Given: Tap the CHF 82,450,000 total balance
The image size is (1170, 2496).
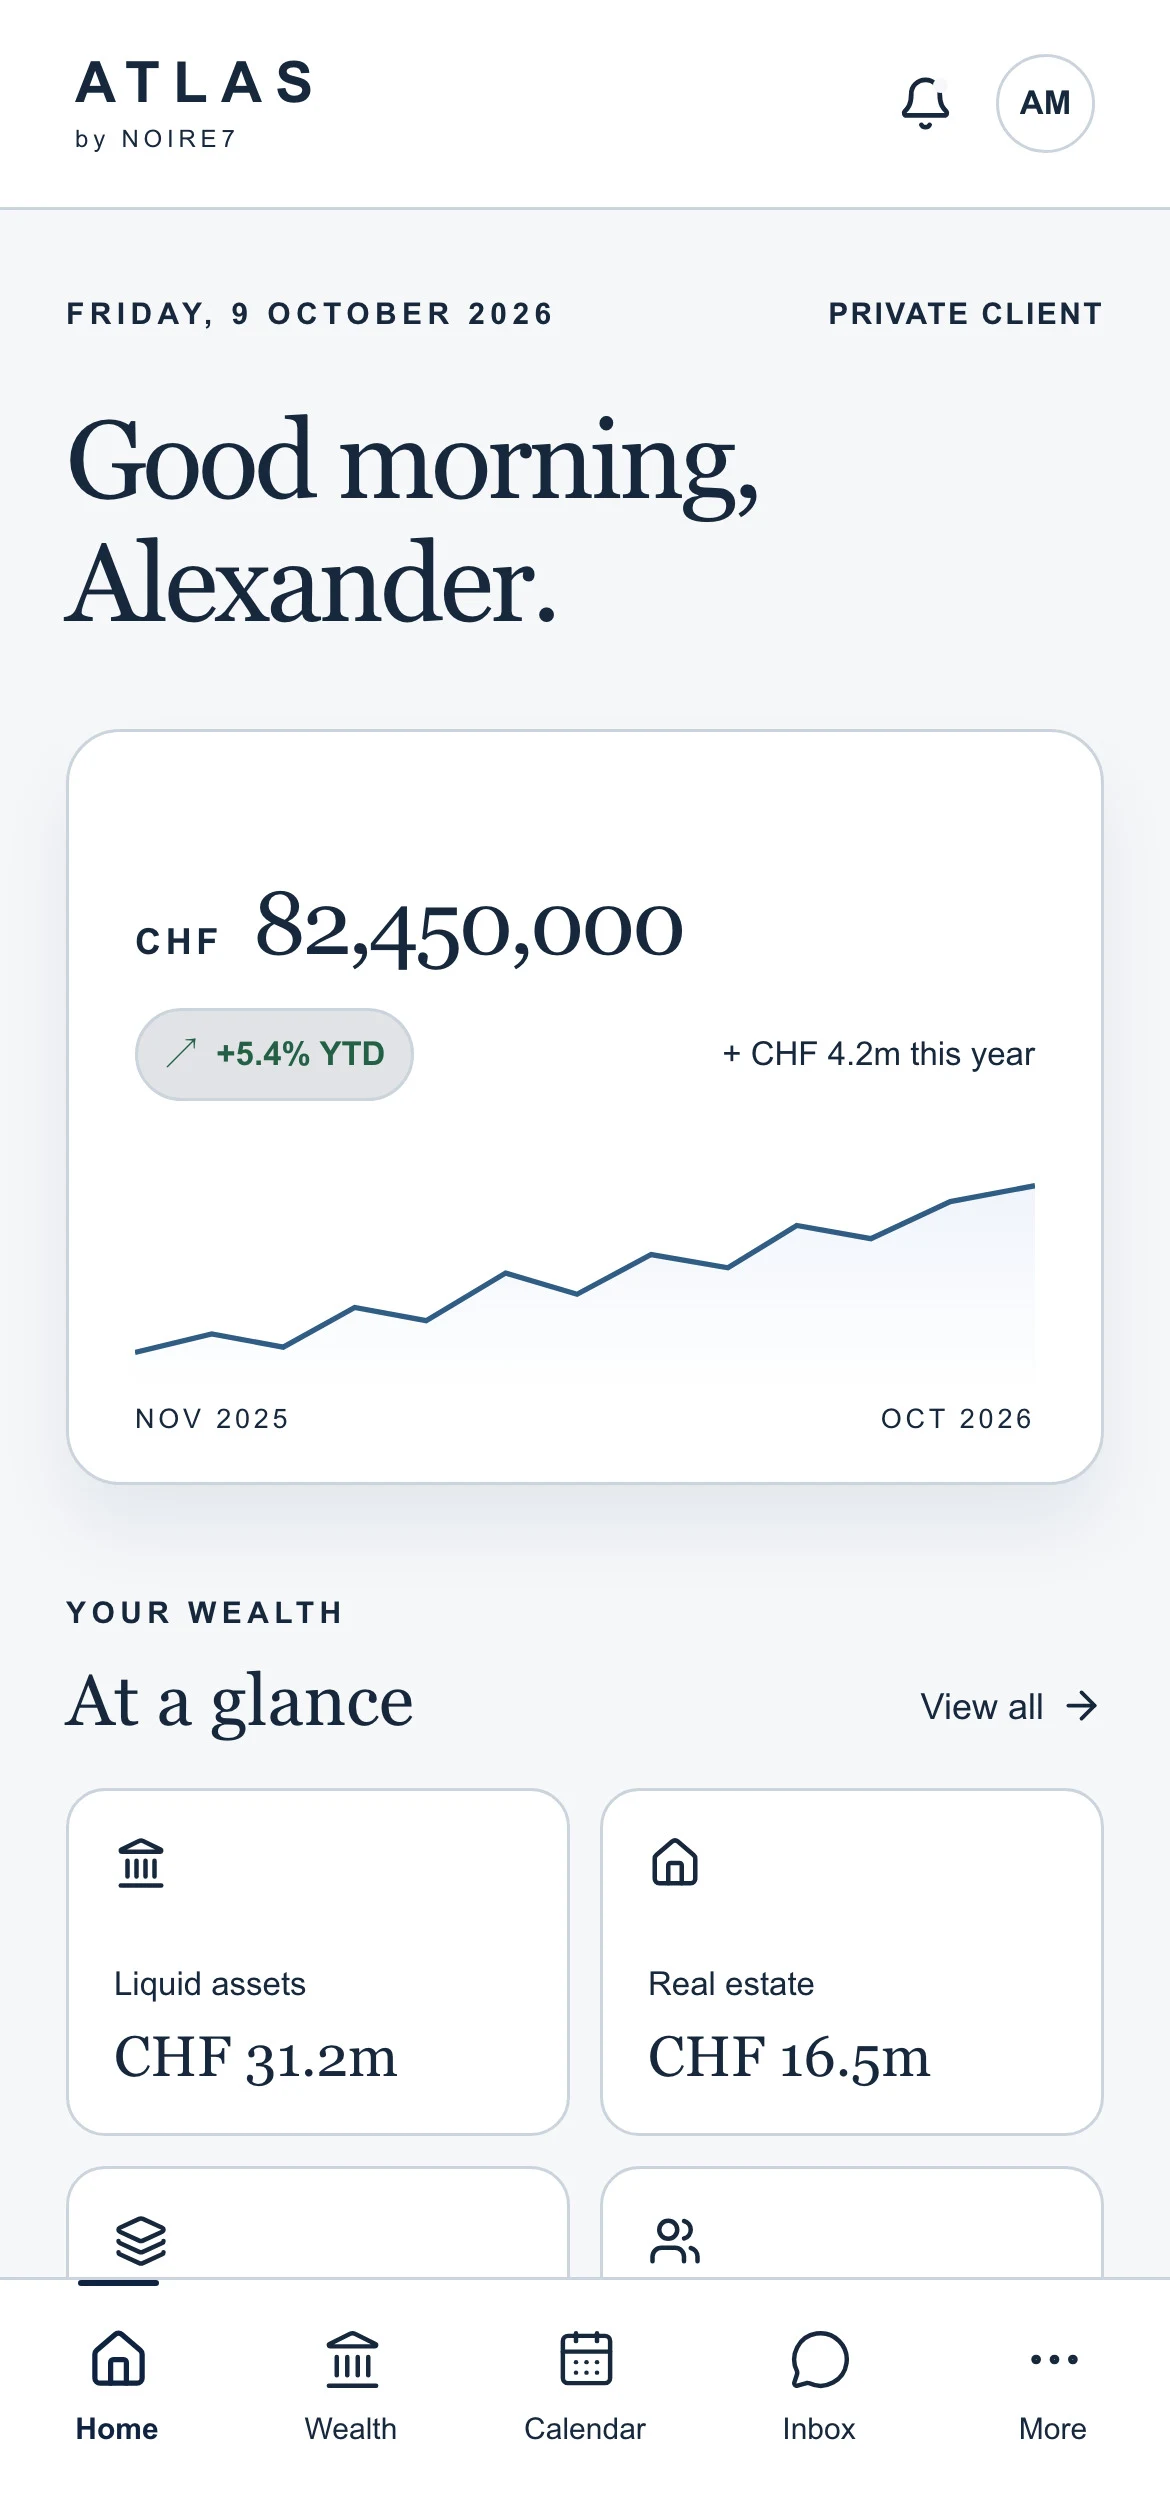Looking at the screenshot, I should (x=410, y=929).
